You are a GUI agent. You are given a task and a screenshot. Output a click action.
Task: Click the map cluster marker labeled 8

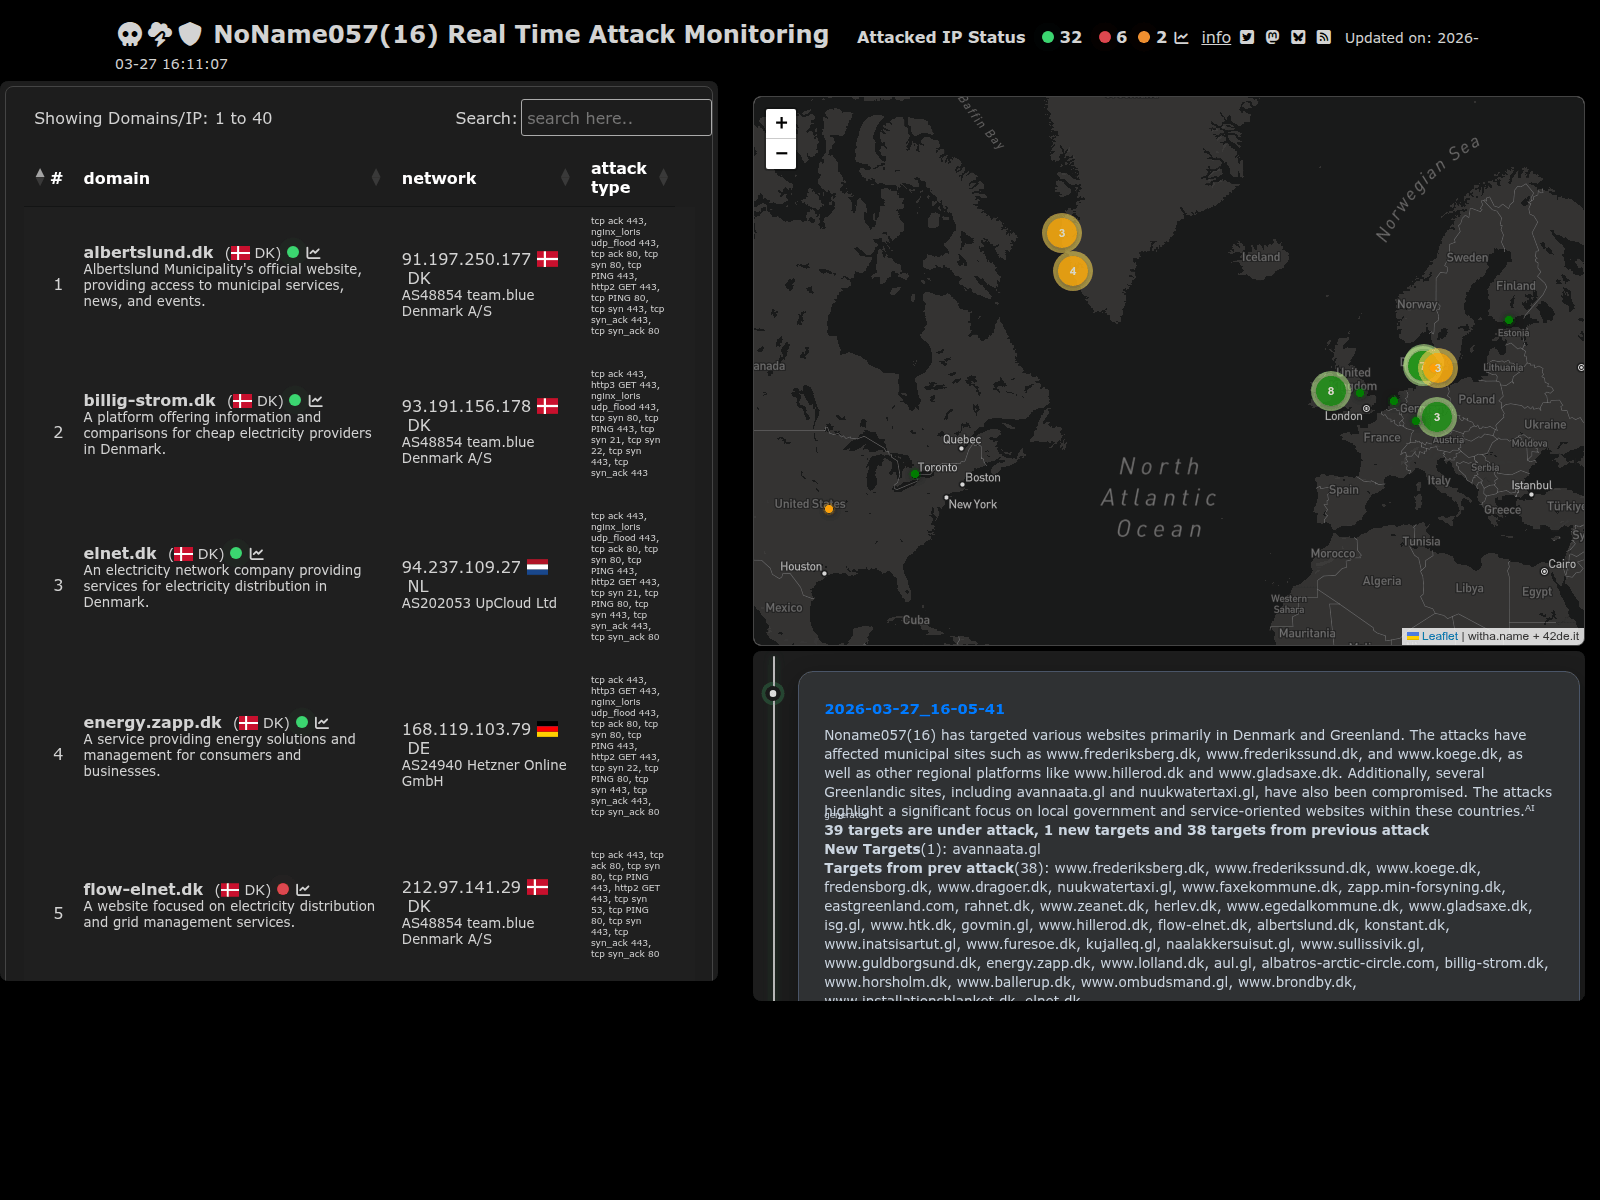(1330, 391)
